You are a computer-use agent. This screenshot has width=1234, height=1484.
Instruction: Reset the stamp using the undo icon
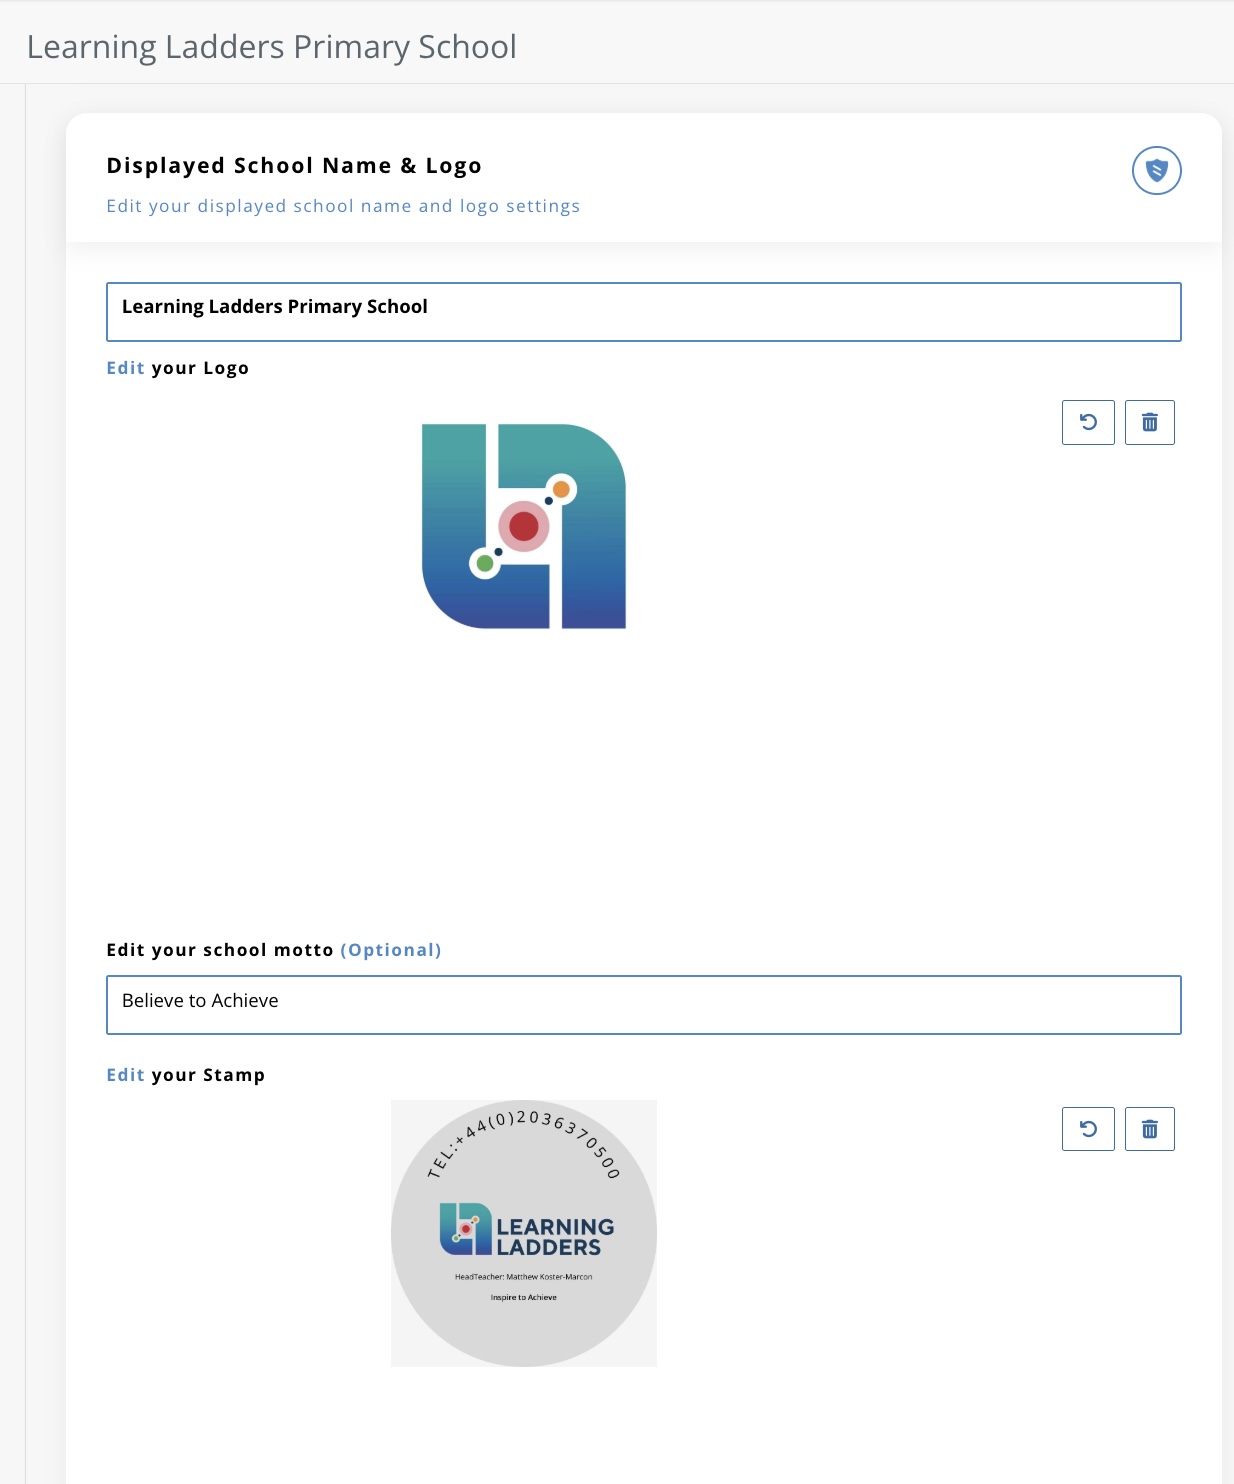[1088, 1129]
